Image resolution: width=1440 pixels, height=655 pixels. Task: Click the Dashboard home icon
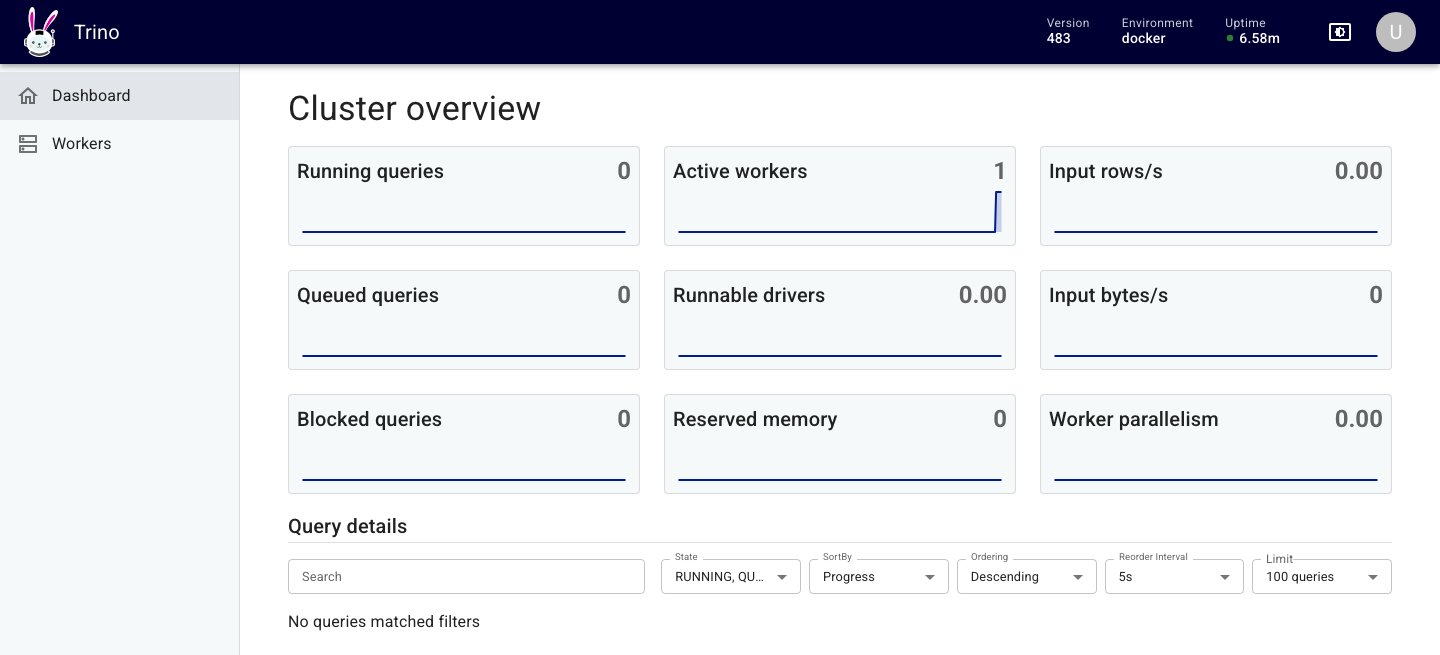point(28,96)
